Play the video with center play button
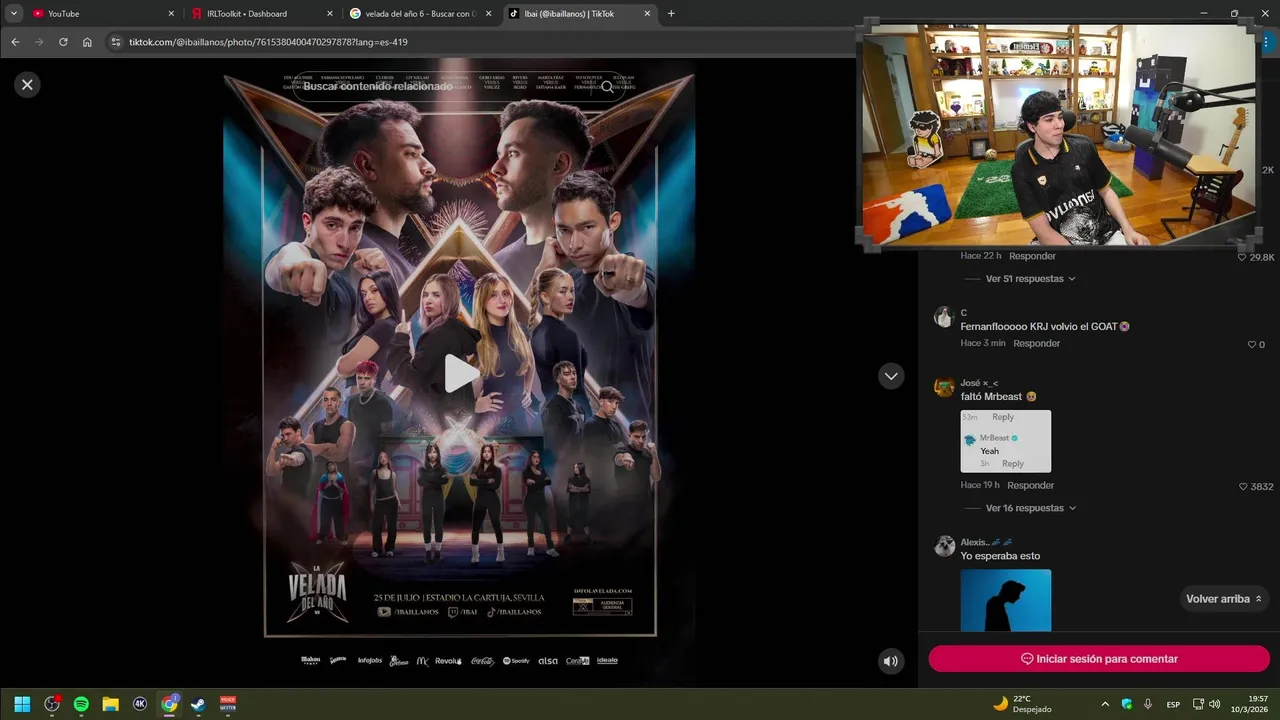 [x=460, y=373]
